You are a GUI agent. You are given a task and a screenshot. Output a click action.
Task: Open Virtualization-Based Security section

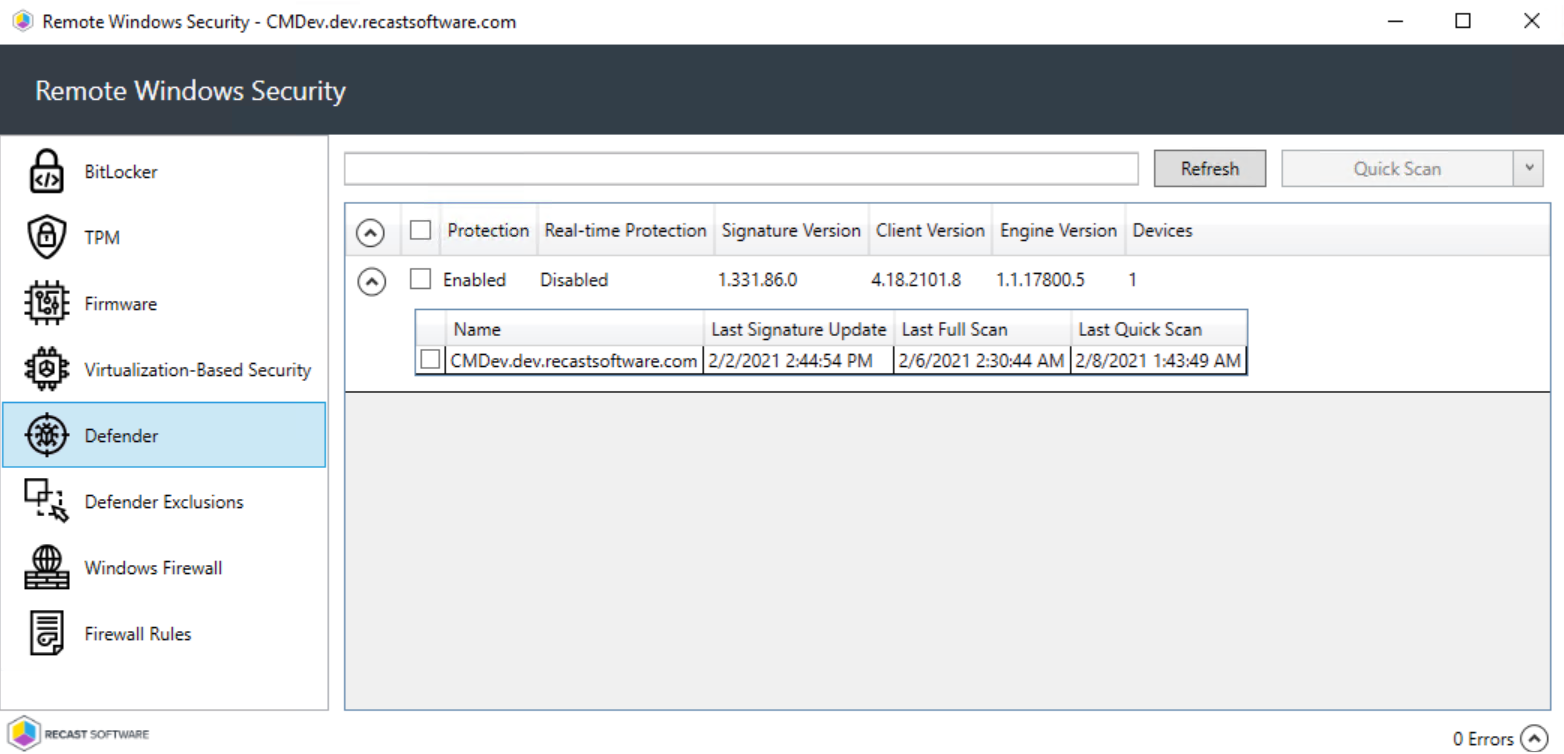(x=165, y=369)
